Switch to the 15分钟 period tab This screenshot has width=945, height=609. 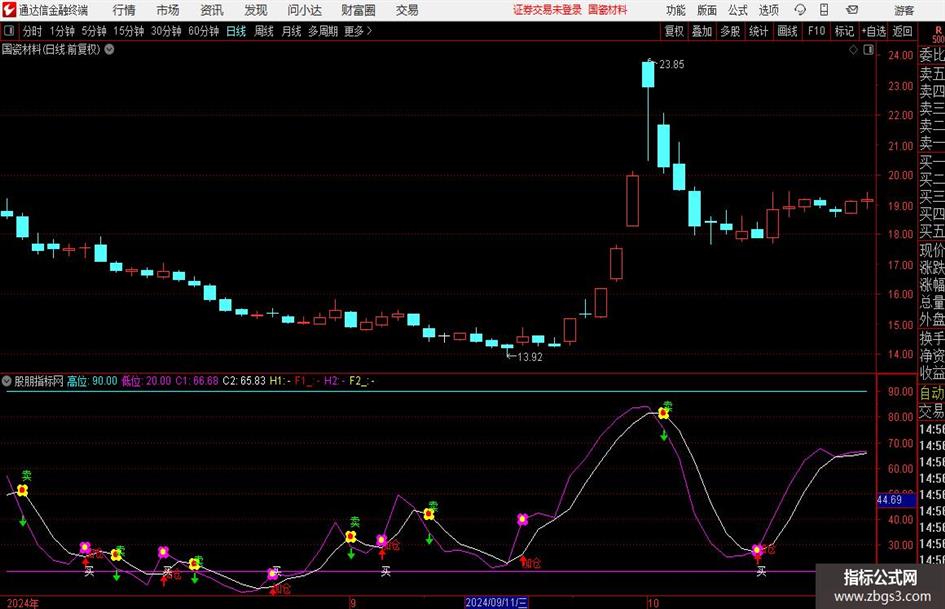(x=128, y=31)
